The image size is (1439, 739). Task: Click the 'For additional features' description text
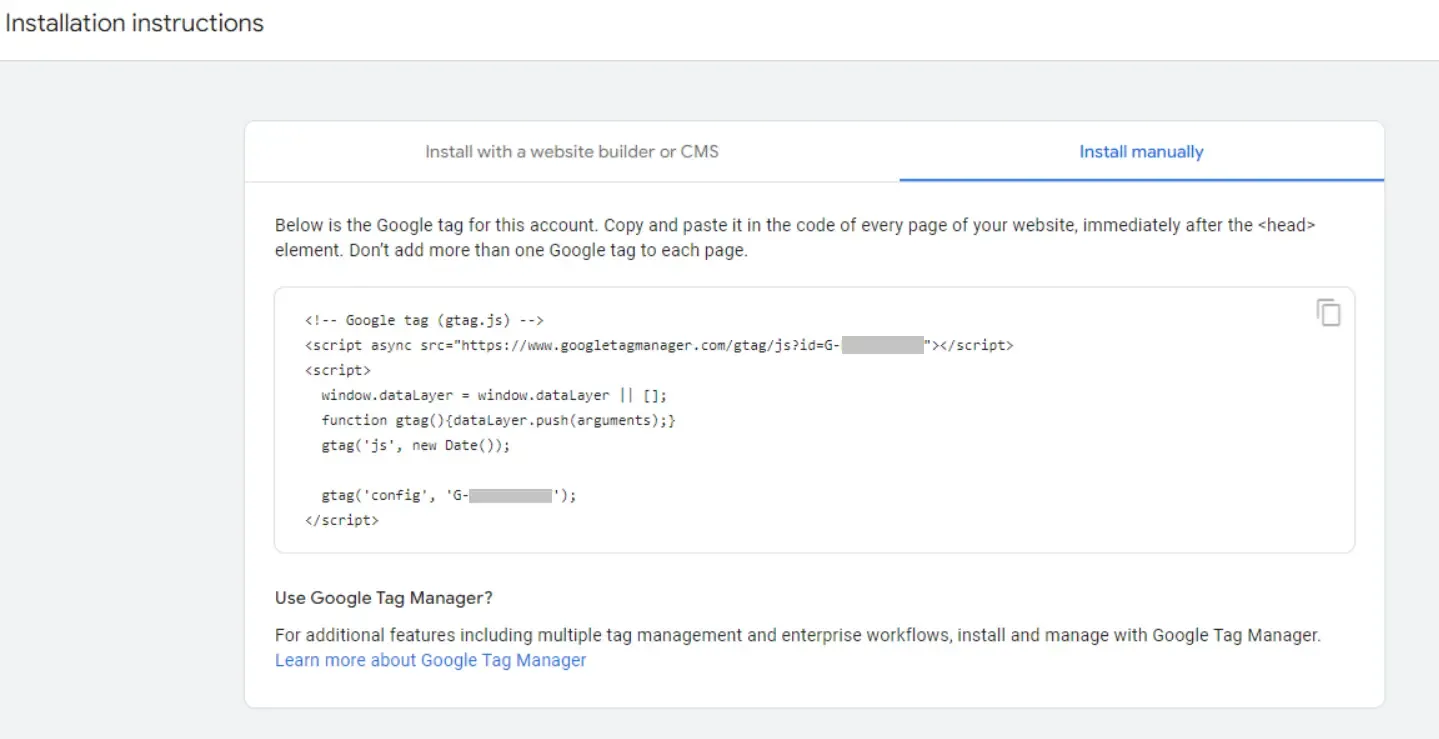coord(798,635)
